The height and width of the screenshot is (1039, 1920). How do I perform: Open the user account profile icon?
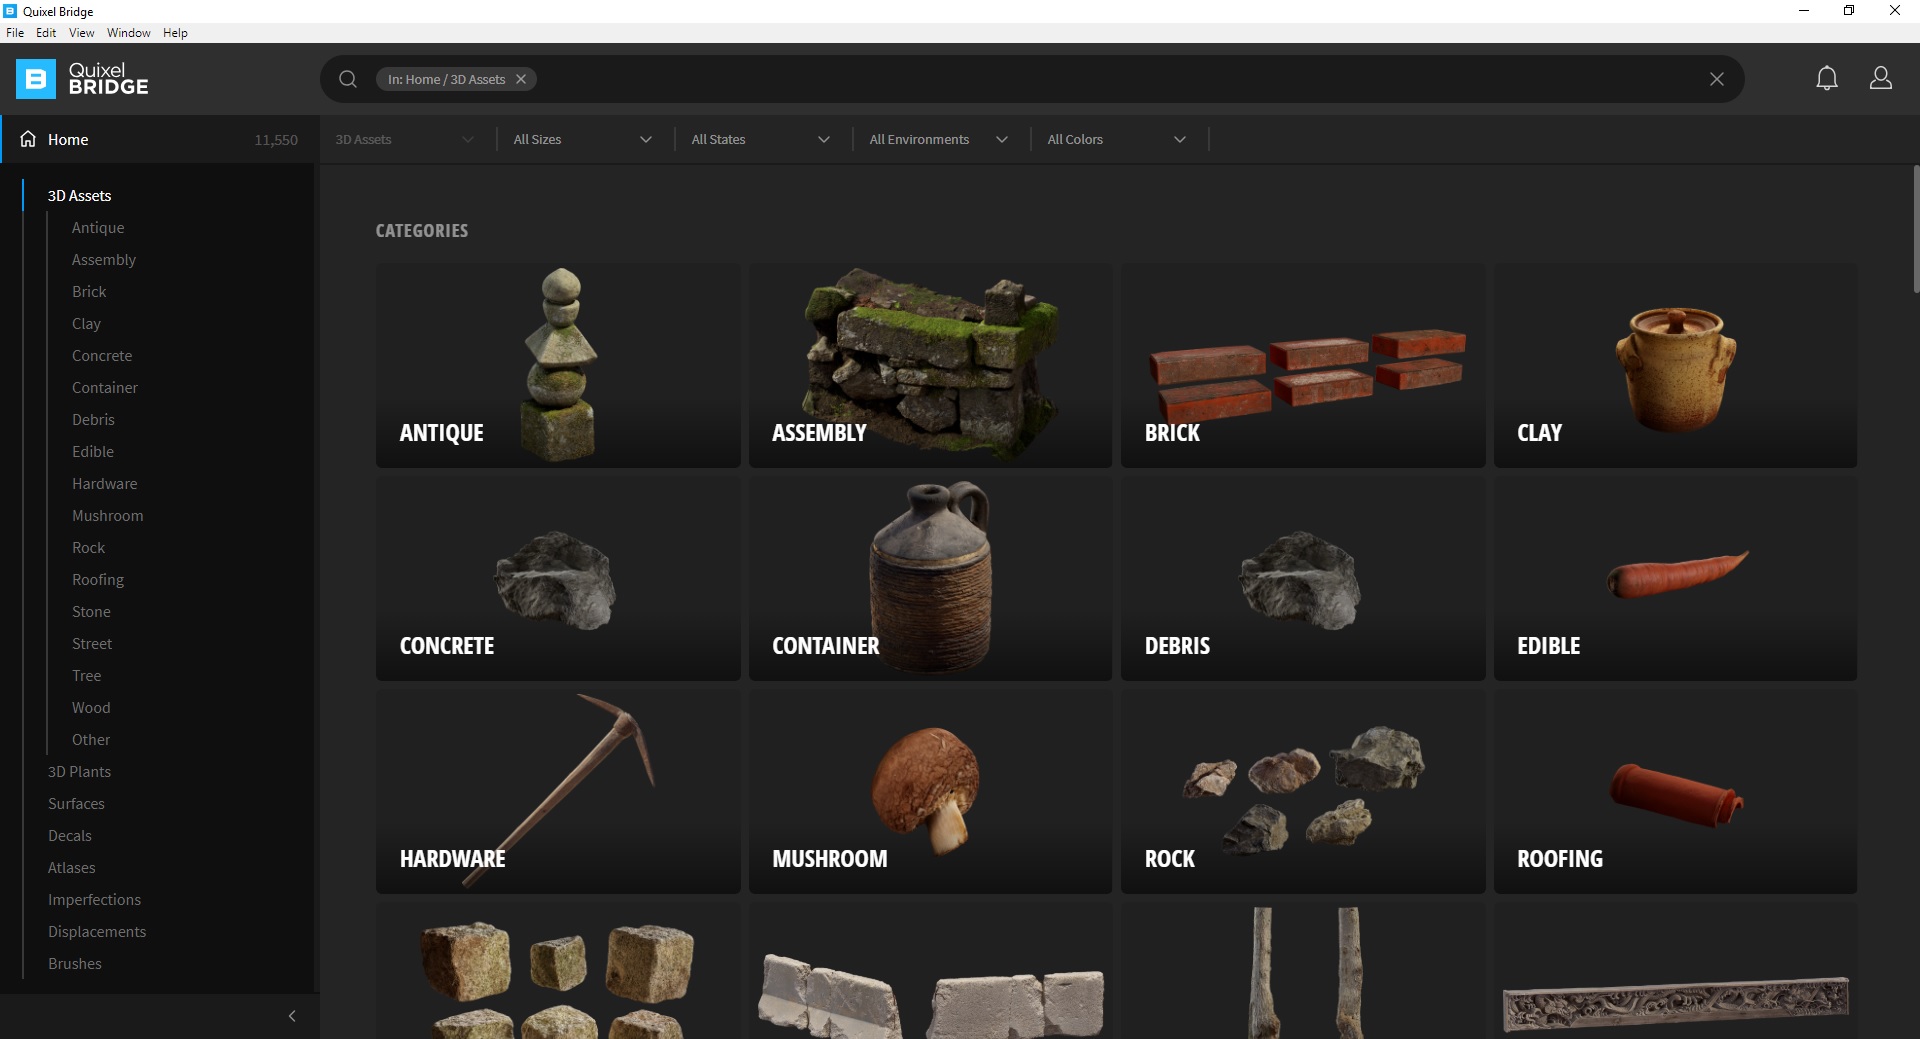[x=1880, y=79]
